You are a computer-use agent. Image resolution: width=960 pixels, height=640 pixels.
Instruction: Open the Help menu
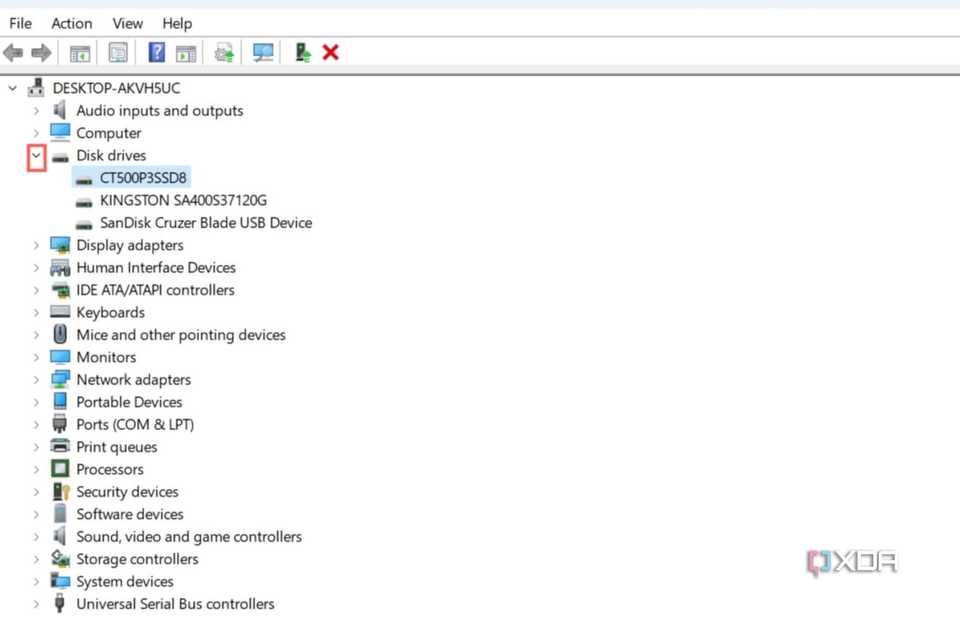pos(177,23)
